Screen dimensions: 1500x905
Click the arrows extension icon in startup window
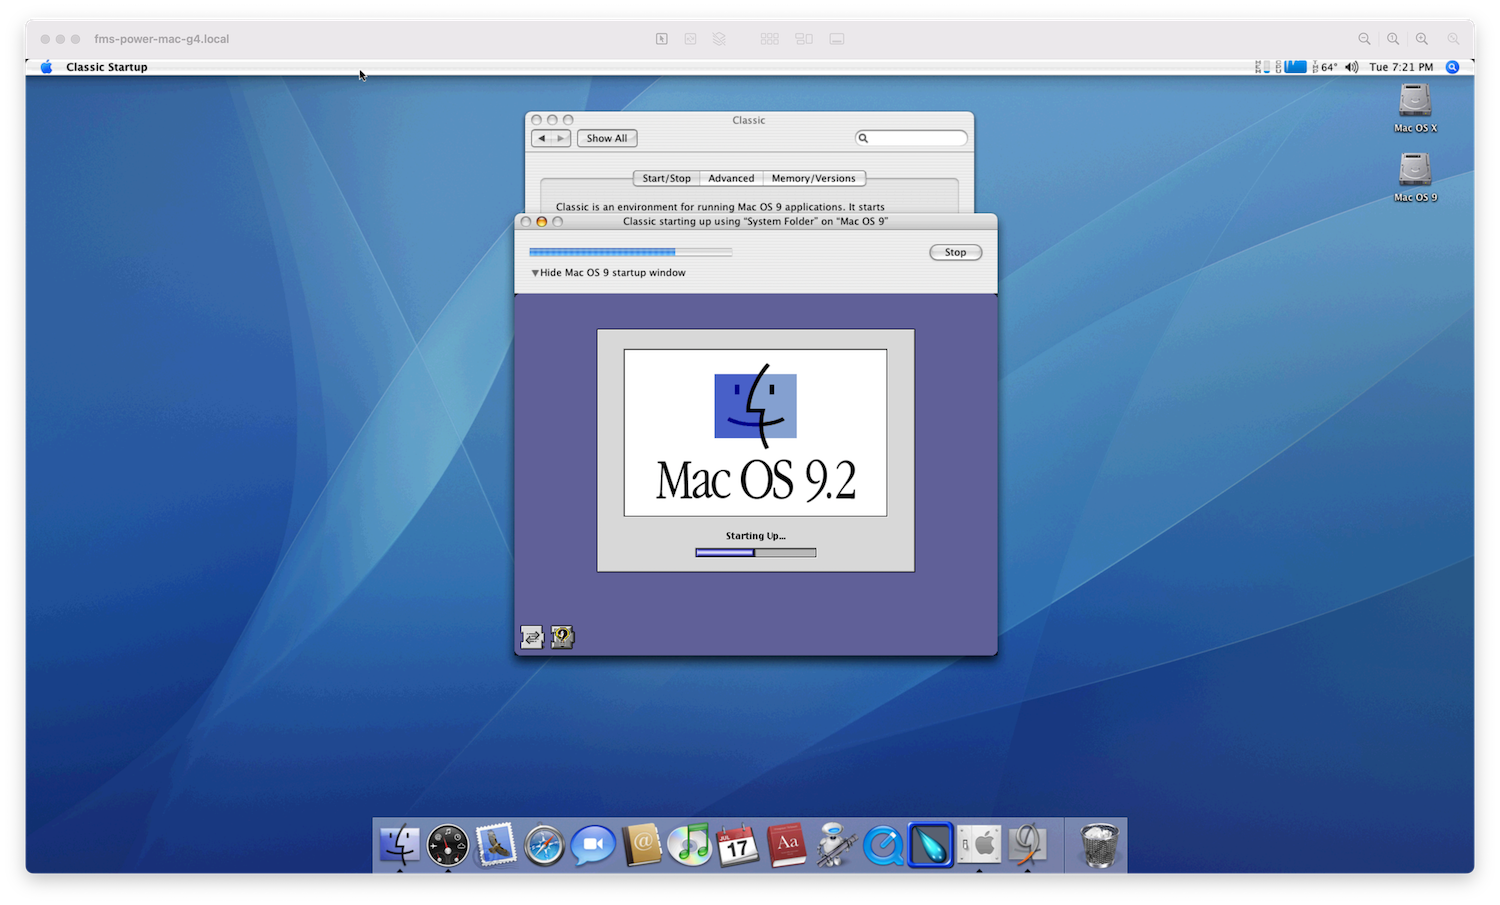tap(532, 637)
